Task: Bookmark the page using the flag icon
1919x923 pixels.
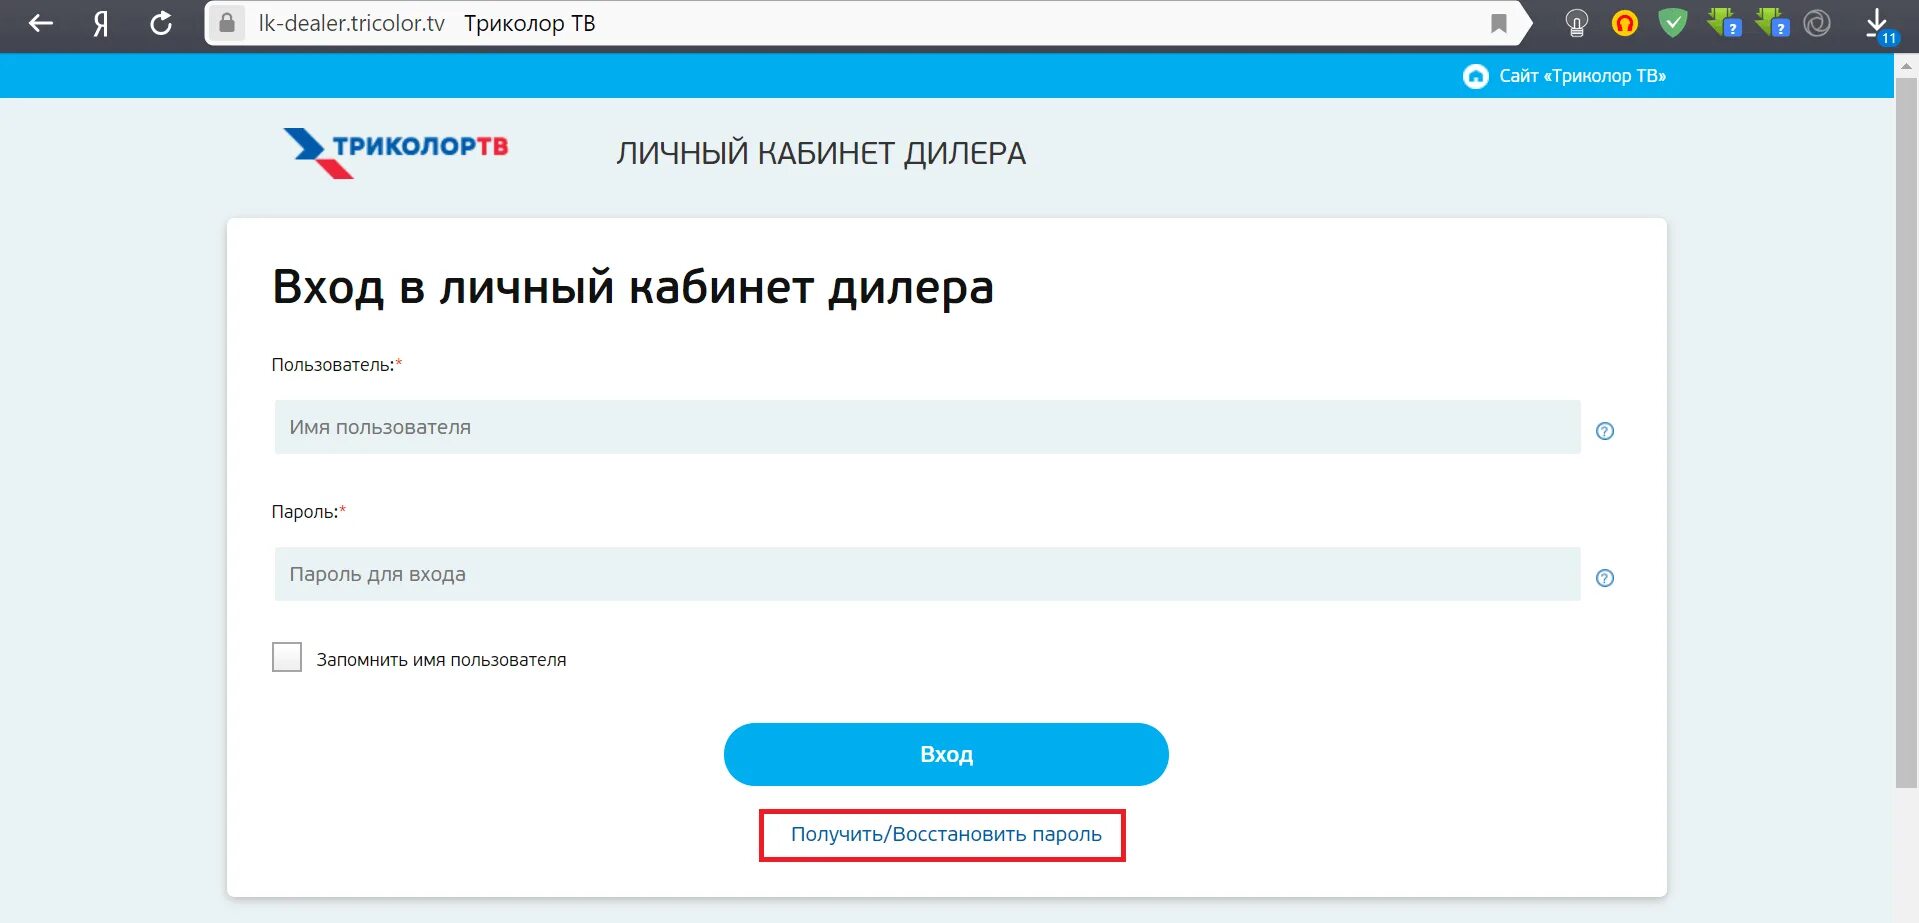Action: pyautogui.click(x=1498, y=23)
